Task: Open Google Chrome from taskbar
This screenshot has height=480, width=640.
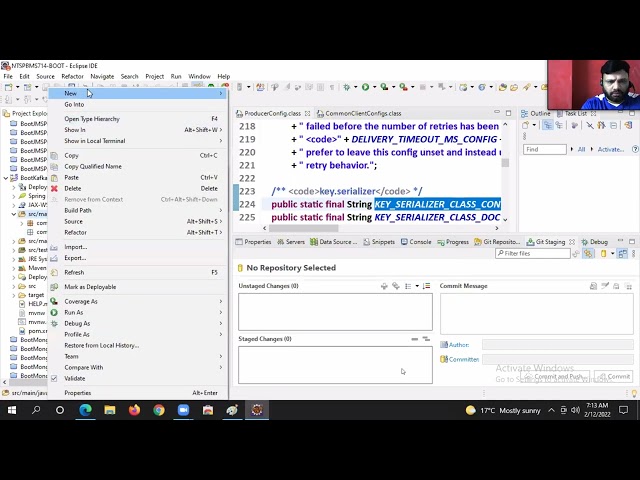Action: pos(159,410)
